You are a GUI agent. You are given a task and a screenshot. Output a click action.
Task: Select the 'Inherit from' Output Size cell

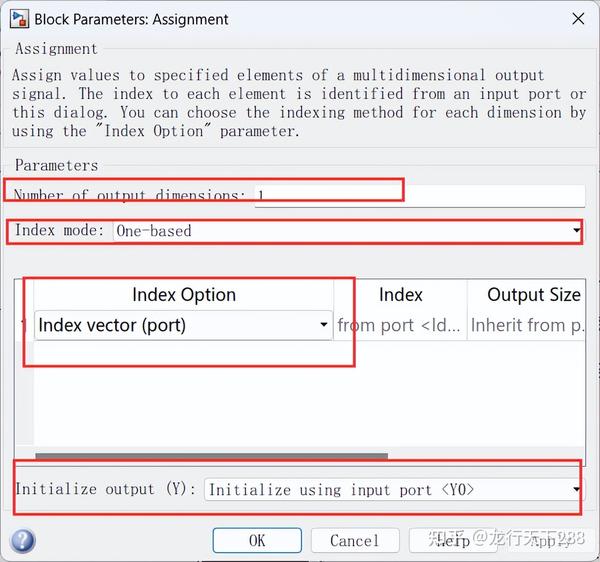526,325
